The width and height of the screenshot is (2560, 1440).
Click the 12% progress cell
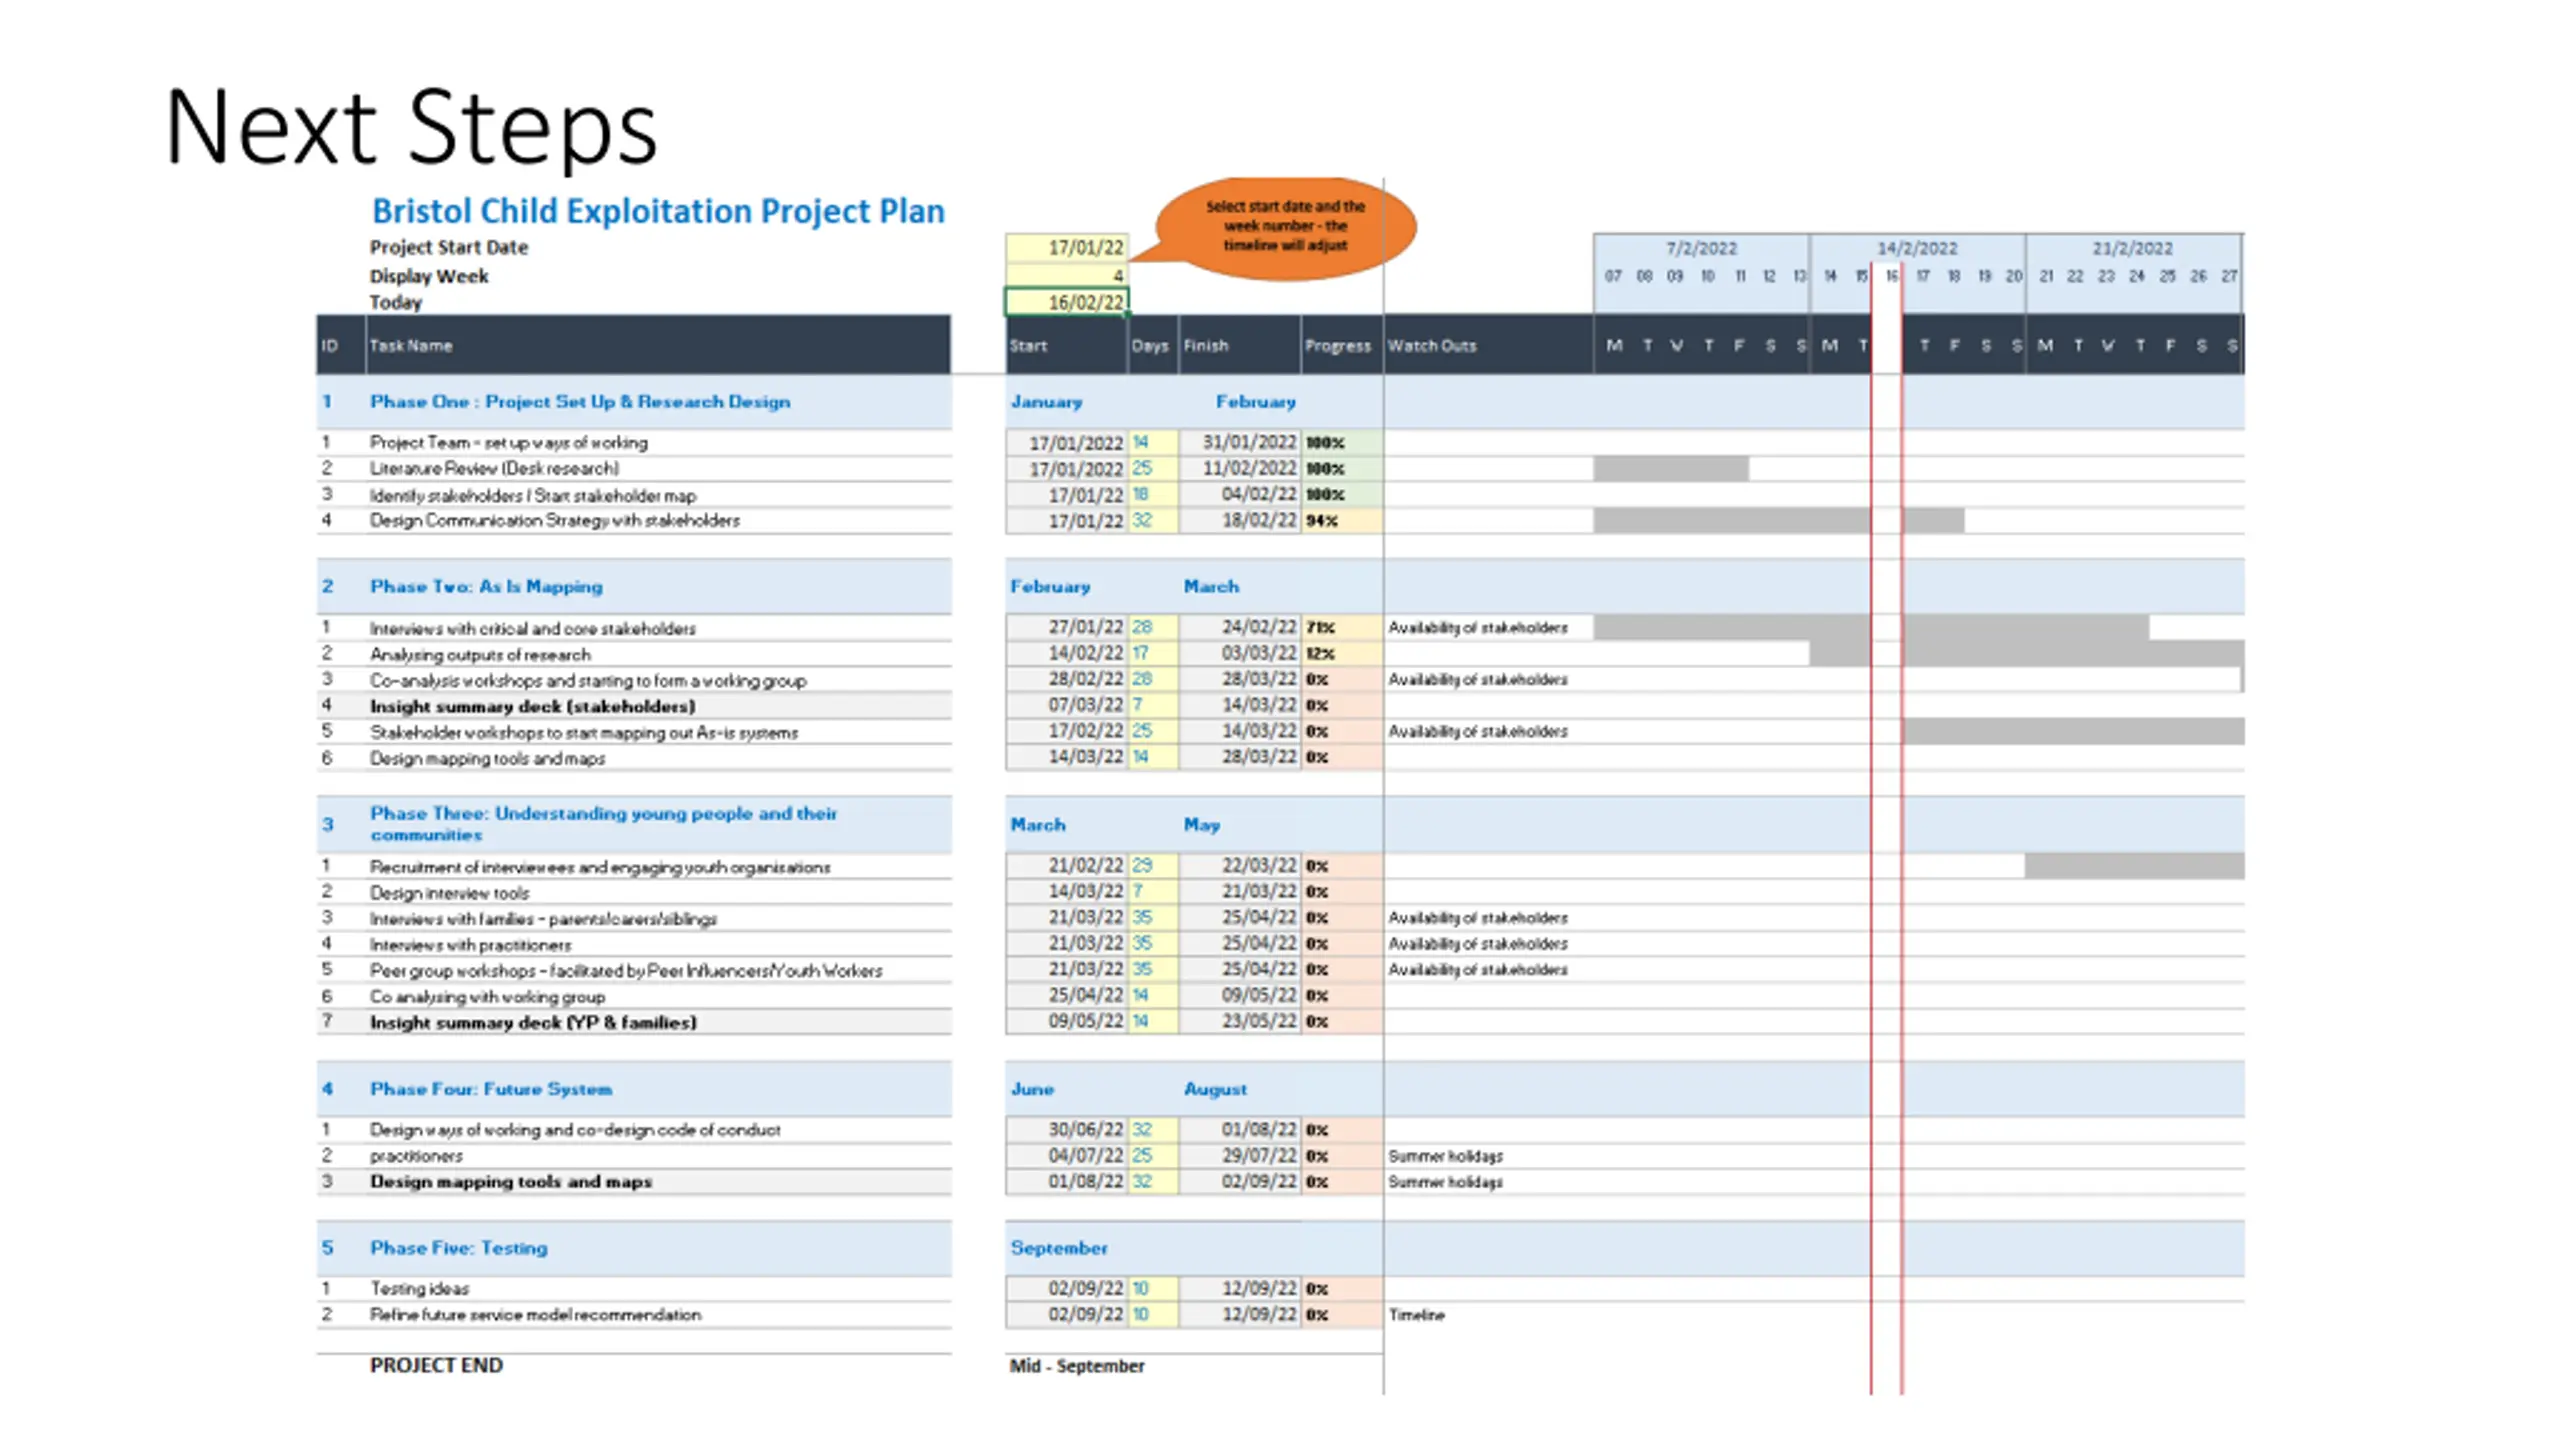1342,653
